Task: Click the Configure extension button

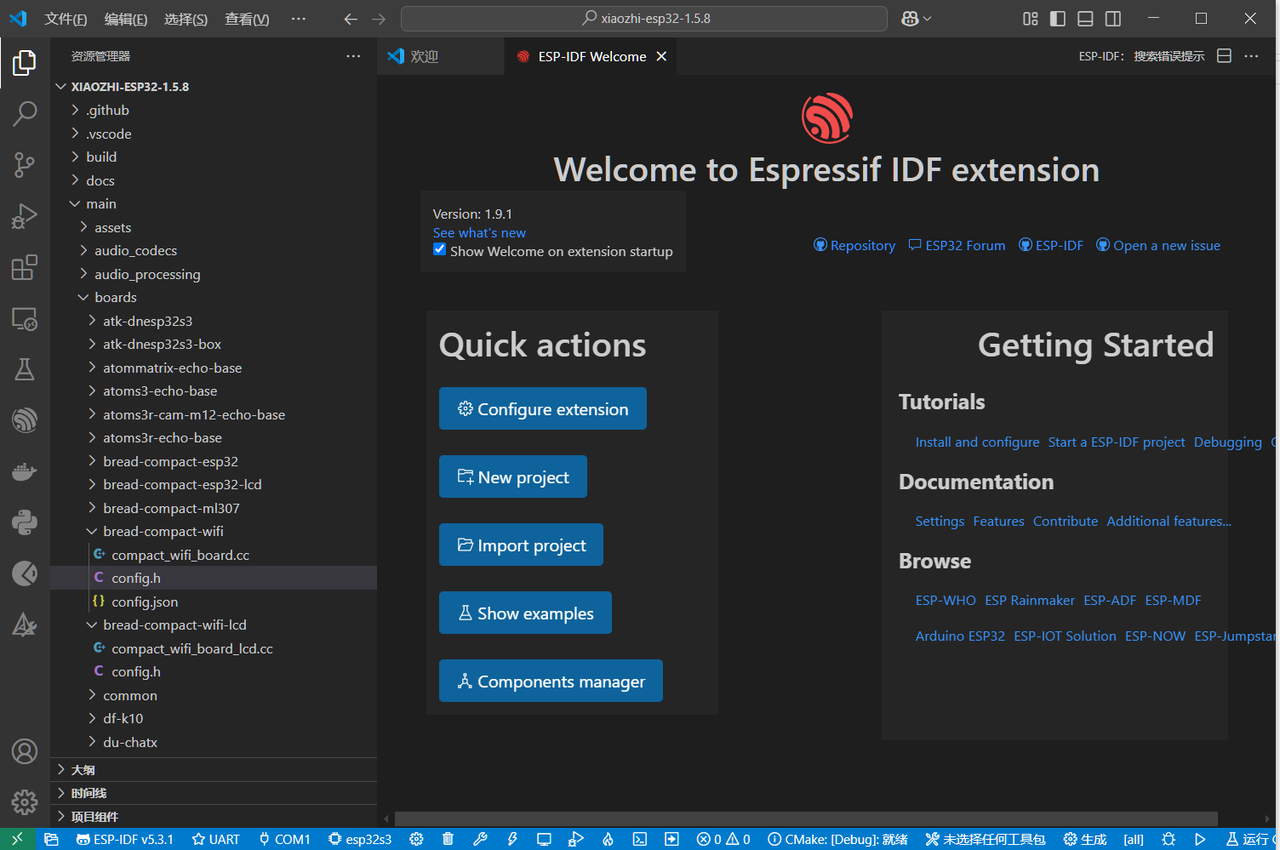Action: click(x=542, y=409)
